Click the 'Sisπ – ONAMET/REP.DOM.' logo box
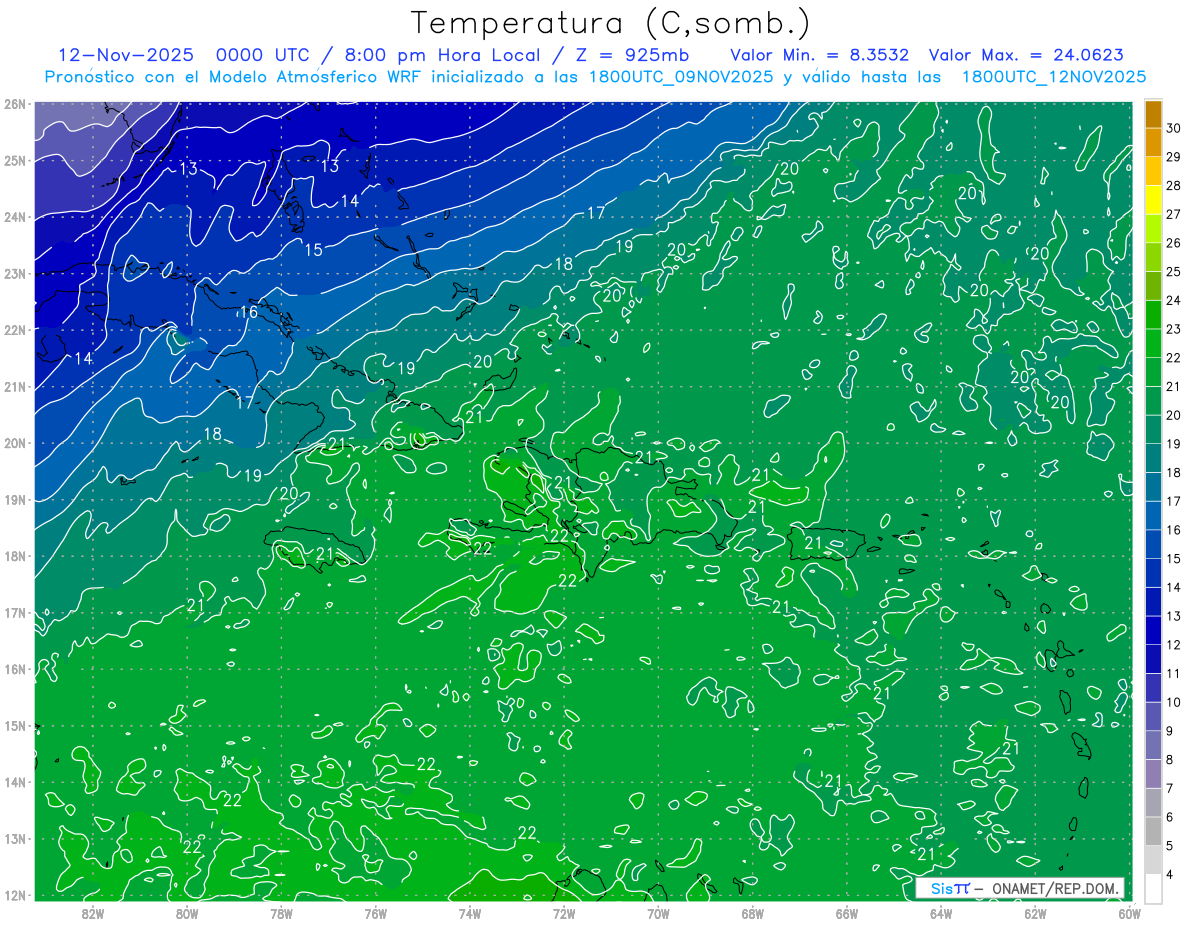 1020,888
